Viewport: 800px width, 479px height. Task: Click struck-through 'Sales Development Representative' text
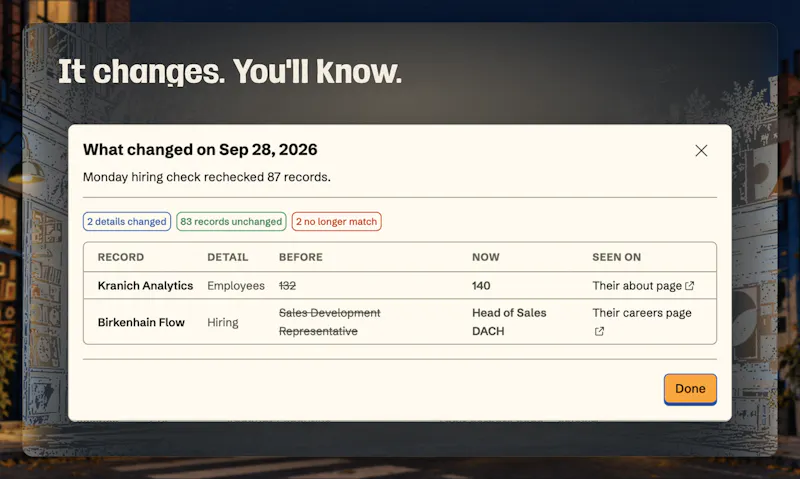click(330, 322)
